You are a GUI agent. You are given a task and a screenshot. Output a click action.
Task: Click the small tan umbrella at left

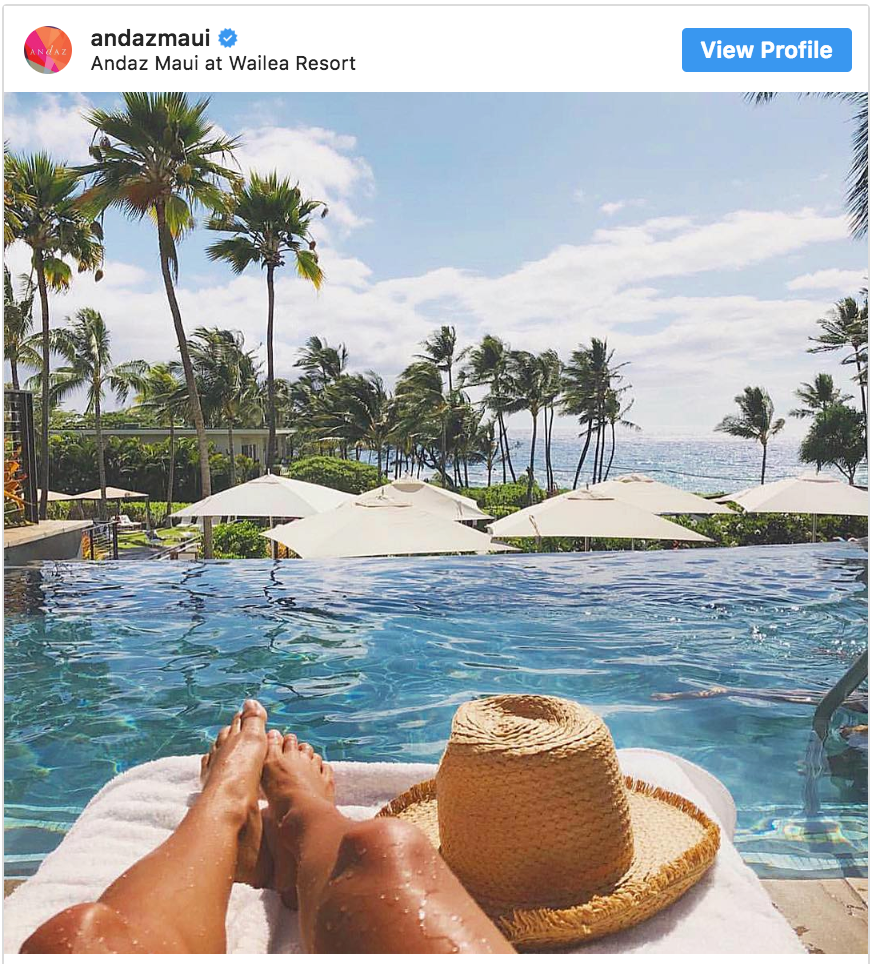point(111,494)
